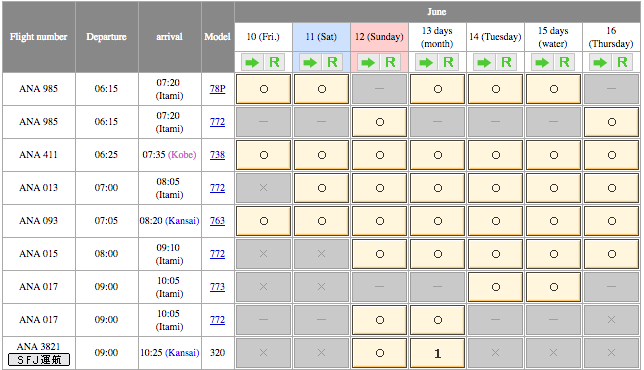The height and width of the screenshot is (370, 644).
Task: Click the Model column header
Action: coord(217,37)
